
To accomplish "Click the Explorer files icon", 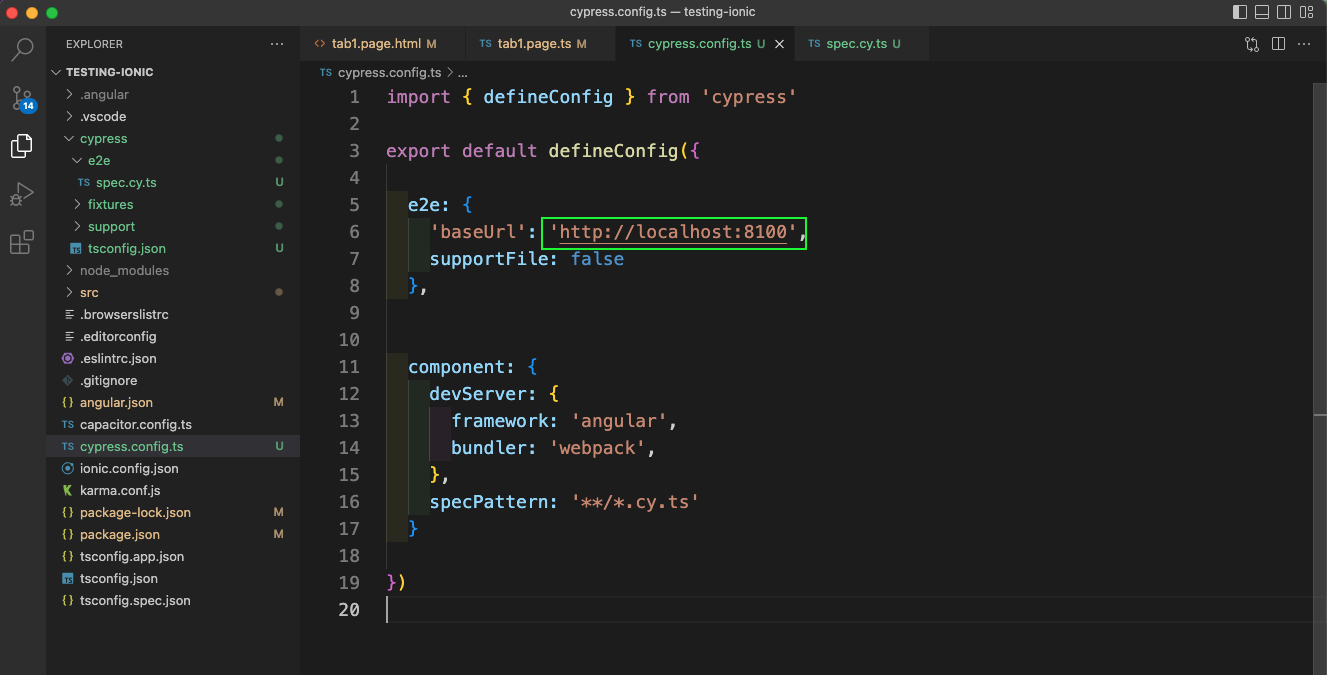I will point(22,146).
